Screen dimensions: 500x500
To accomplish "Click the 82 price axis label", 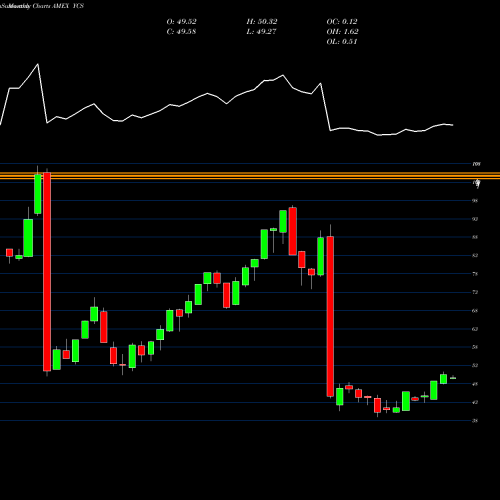I will (x=475, y=256).
